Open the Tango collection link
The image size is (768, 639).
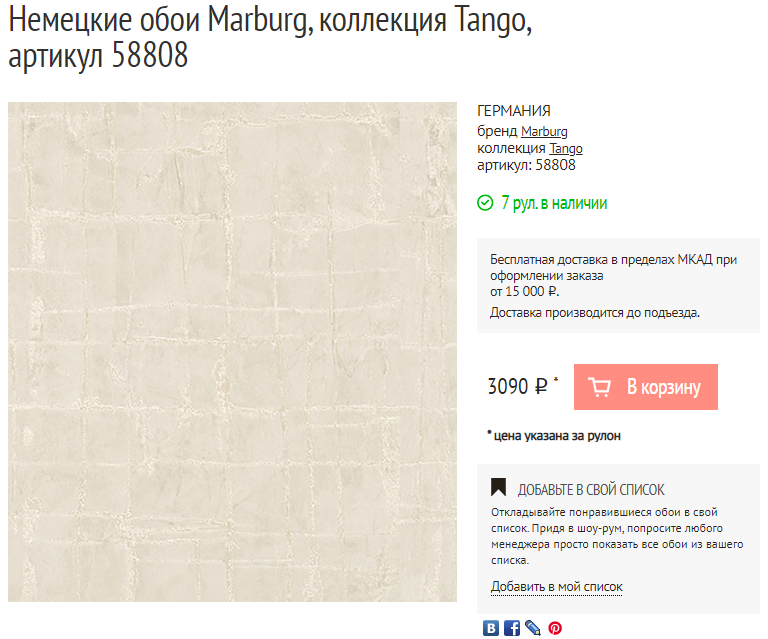(566, 148)
